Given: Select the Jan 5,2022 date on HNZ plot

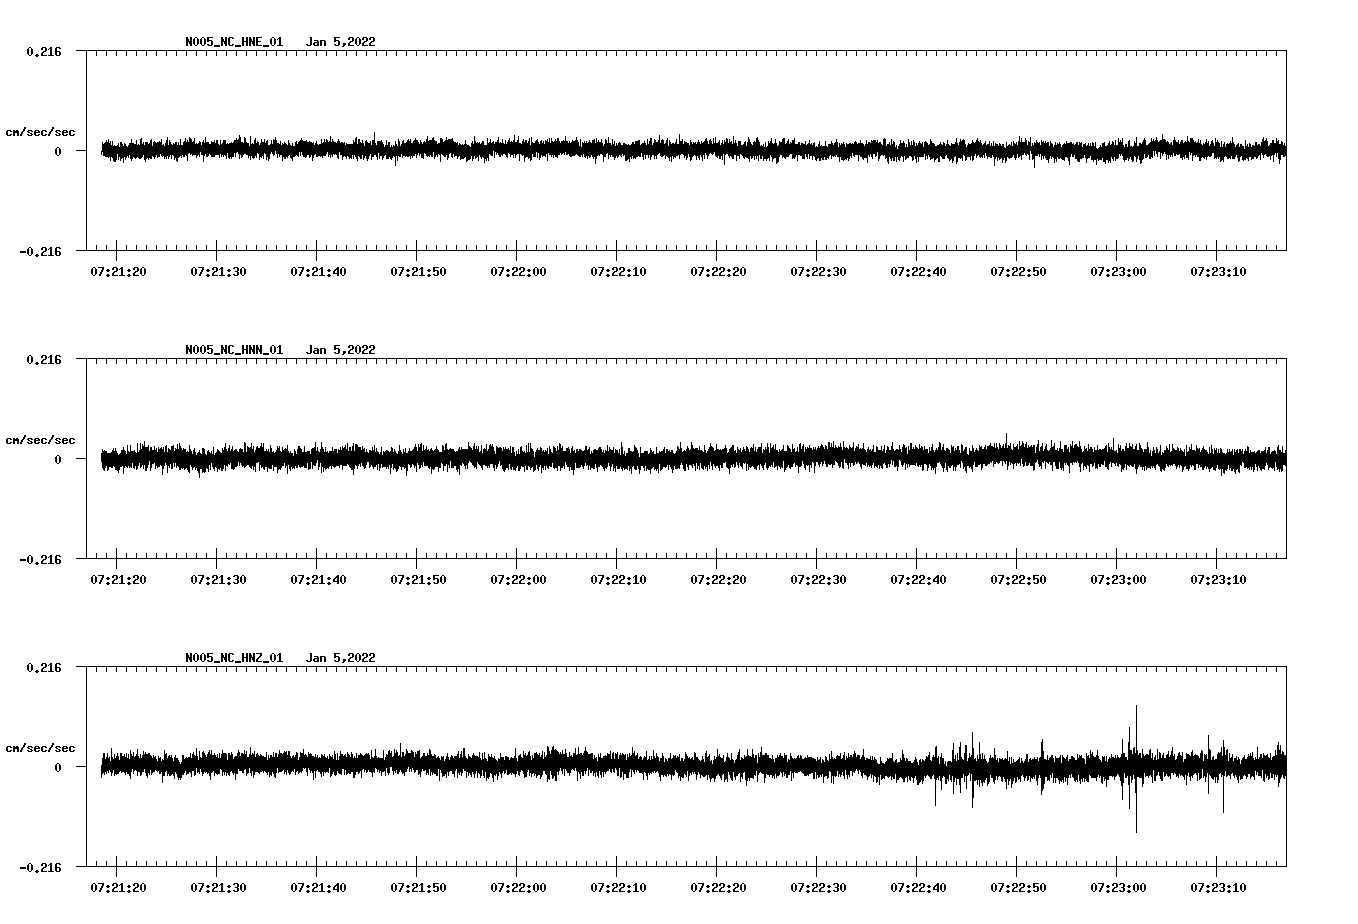Looking at the screenshot, I should click(x=341, y=658).
